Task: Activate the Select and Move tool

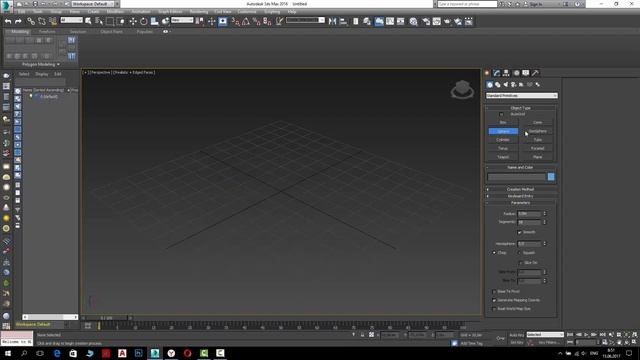Action: (x=133, y=21)
